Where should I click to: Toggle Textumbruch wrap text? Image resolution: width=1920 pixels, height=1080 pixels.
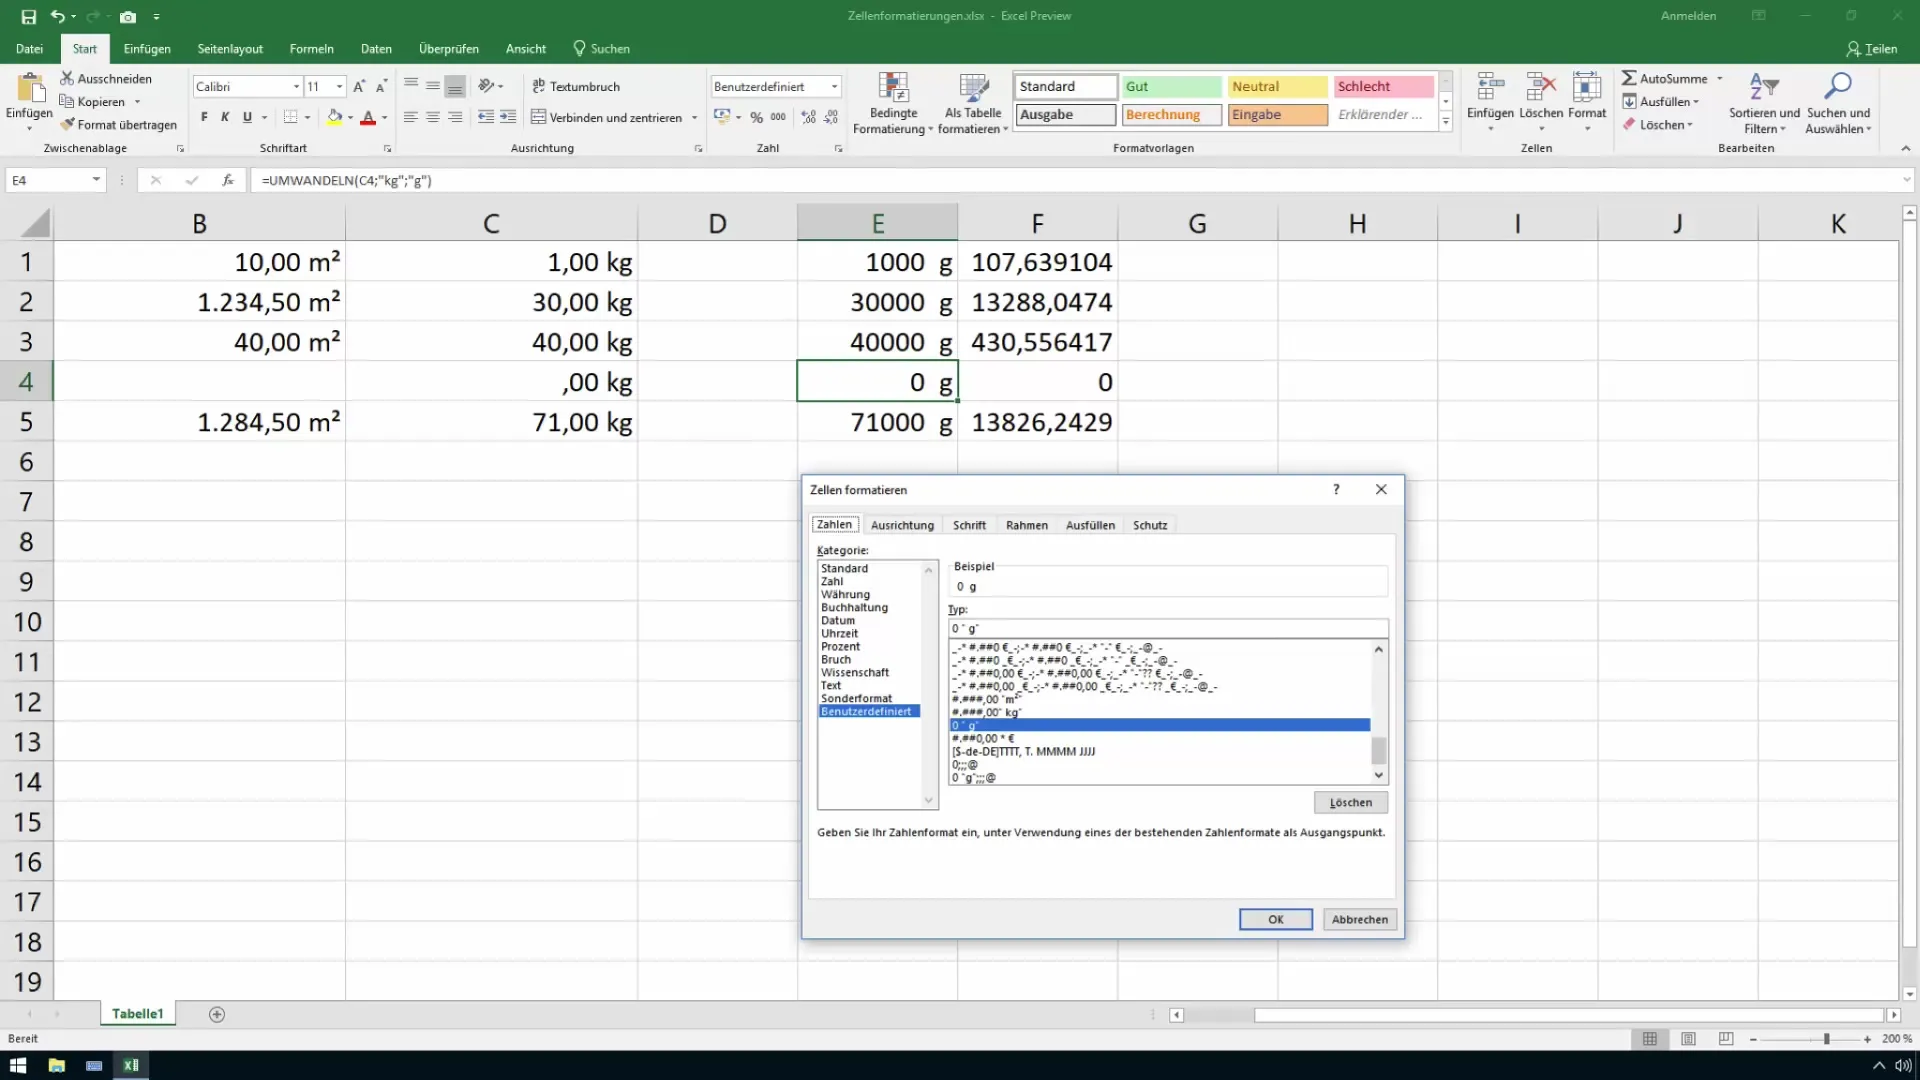pos(576,87)
